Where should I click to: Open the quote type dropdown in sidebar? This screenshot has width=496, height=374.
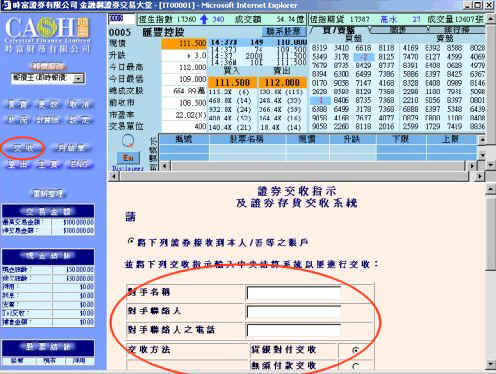[79, 78]
